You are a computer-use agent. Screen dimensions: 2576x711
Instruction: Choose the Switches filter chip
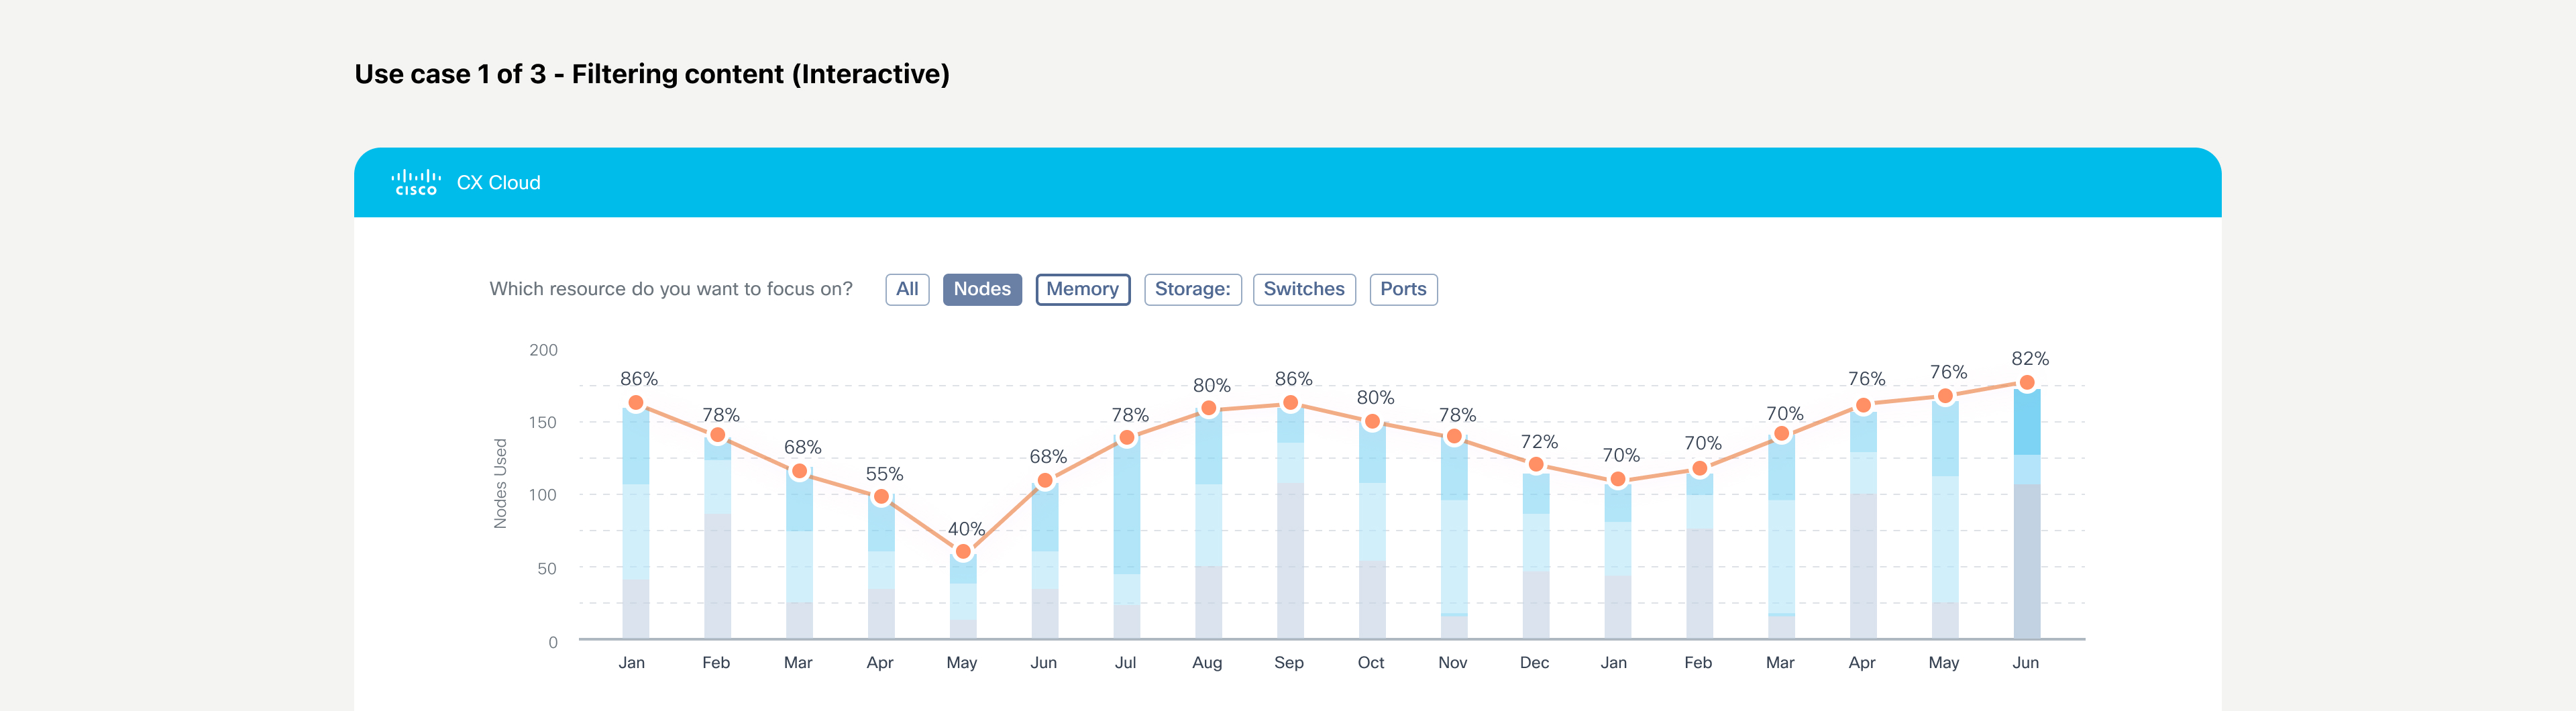[1303, 289]
